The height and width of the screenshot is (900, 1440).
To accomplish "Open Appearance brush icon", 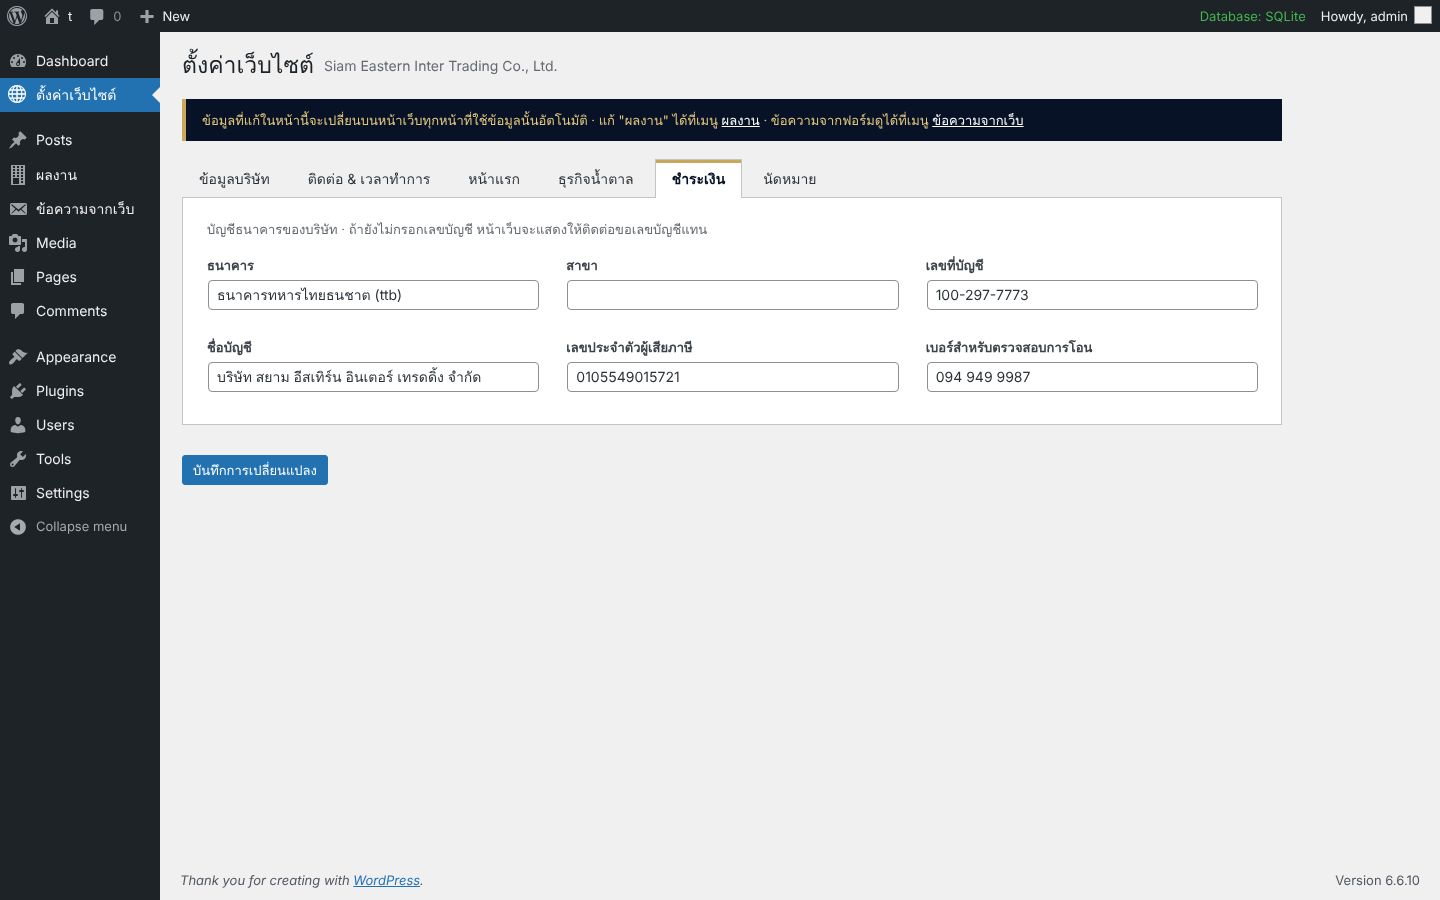I will click(x=17, y=357).
